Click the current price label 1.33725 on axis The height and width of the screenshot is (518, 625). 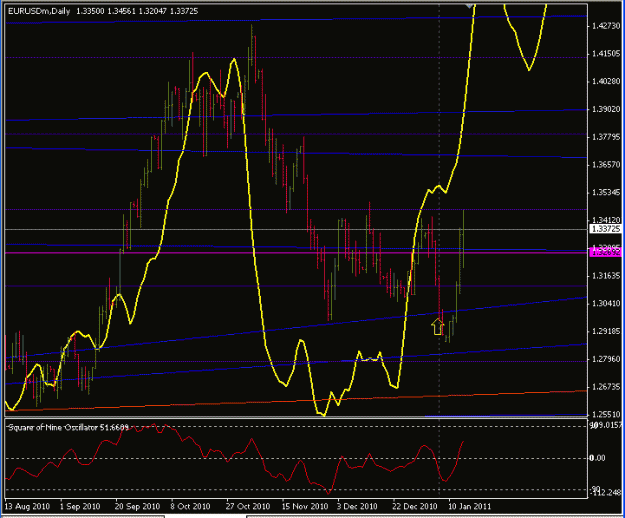point(605,229)
